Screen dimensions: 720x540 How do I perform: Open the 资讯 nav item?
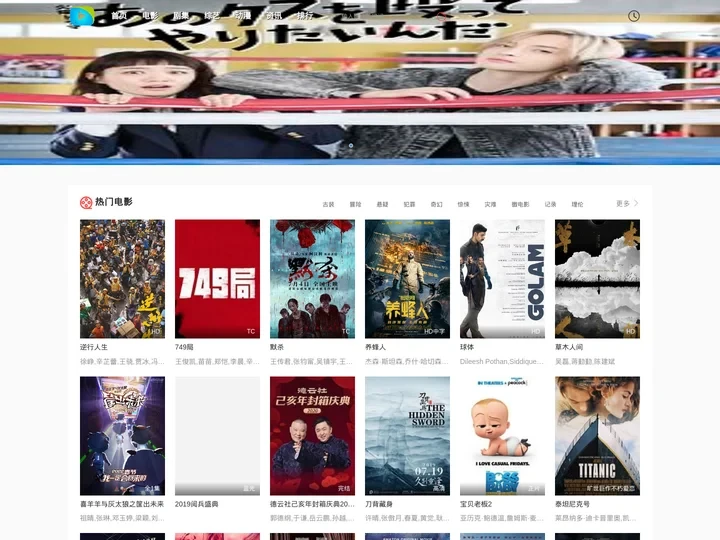coord(274,16)
